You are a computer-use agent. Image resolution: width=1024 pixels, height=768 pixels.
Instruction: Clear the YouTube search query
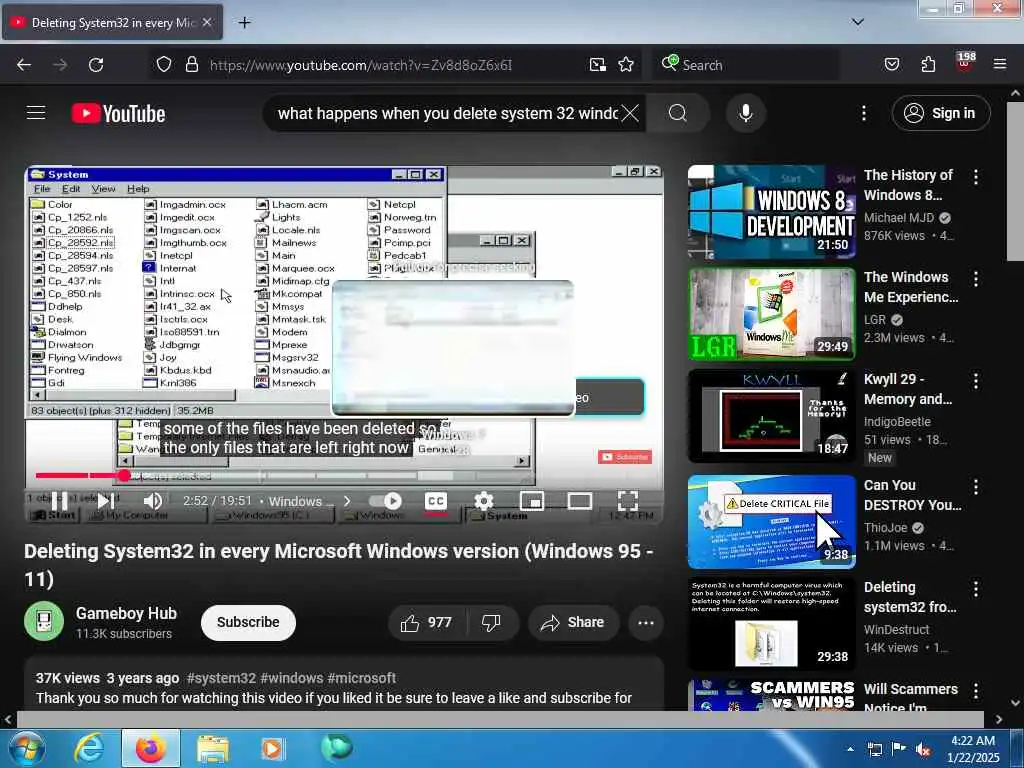630,114
